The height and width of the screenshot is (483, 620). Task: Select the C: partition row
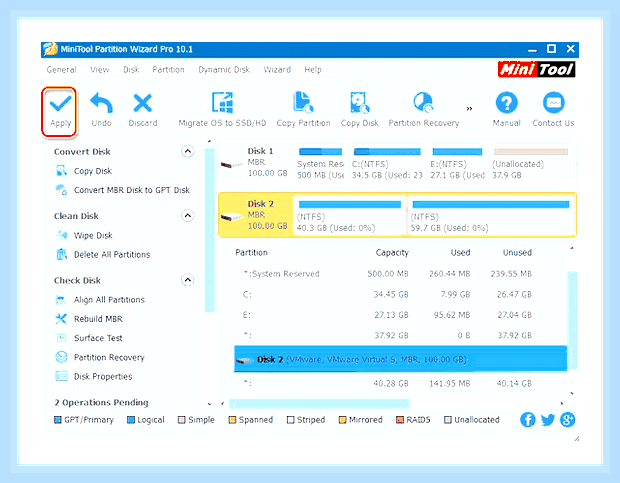pos(400,294)
